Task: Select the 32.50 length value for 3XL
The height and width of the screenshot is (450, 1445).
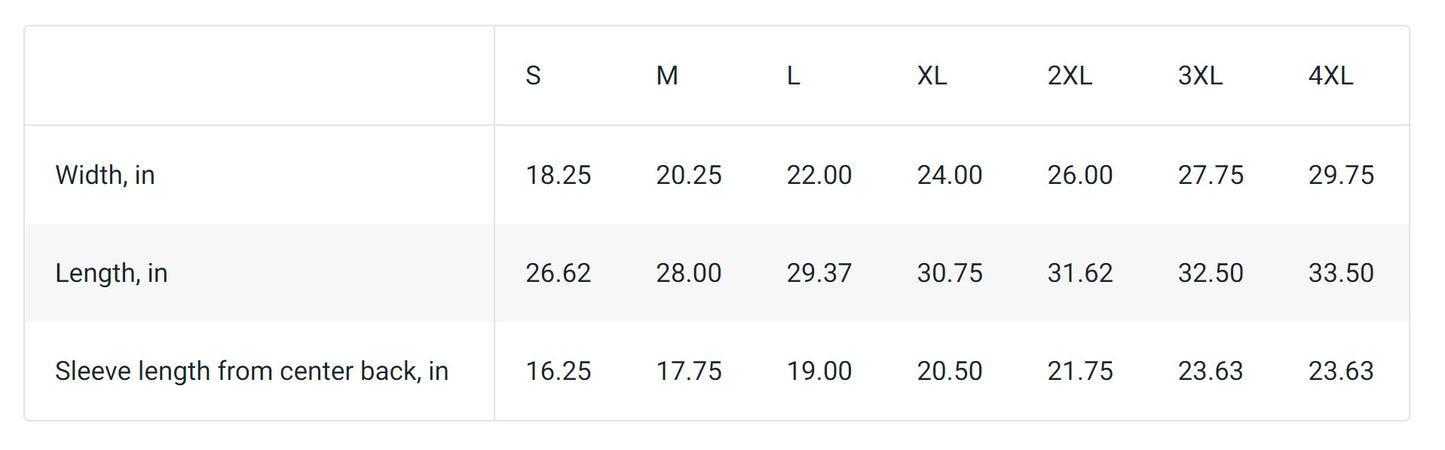Action: (x=1210, y=273)
